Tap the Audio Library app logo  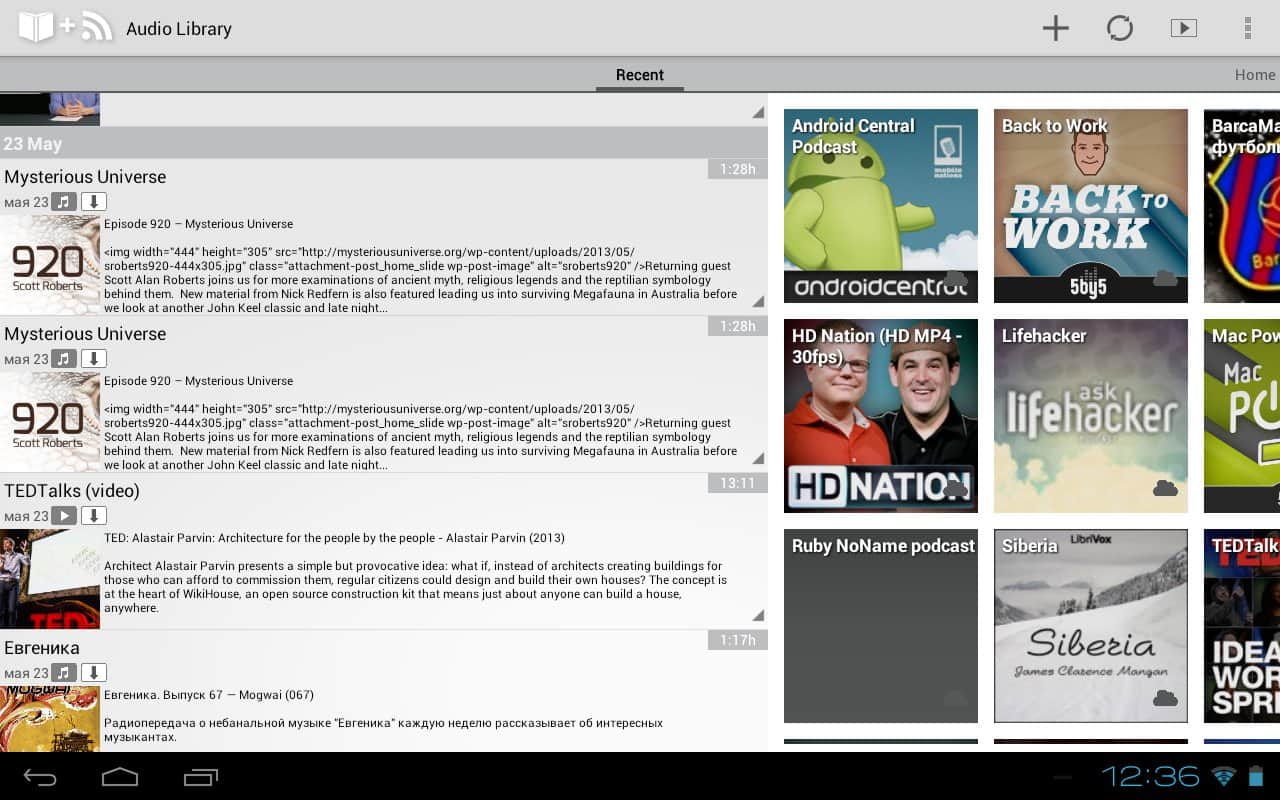pos(64,28)
